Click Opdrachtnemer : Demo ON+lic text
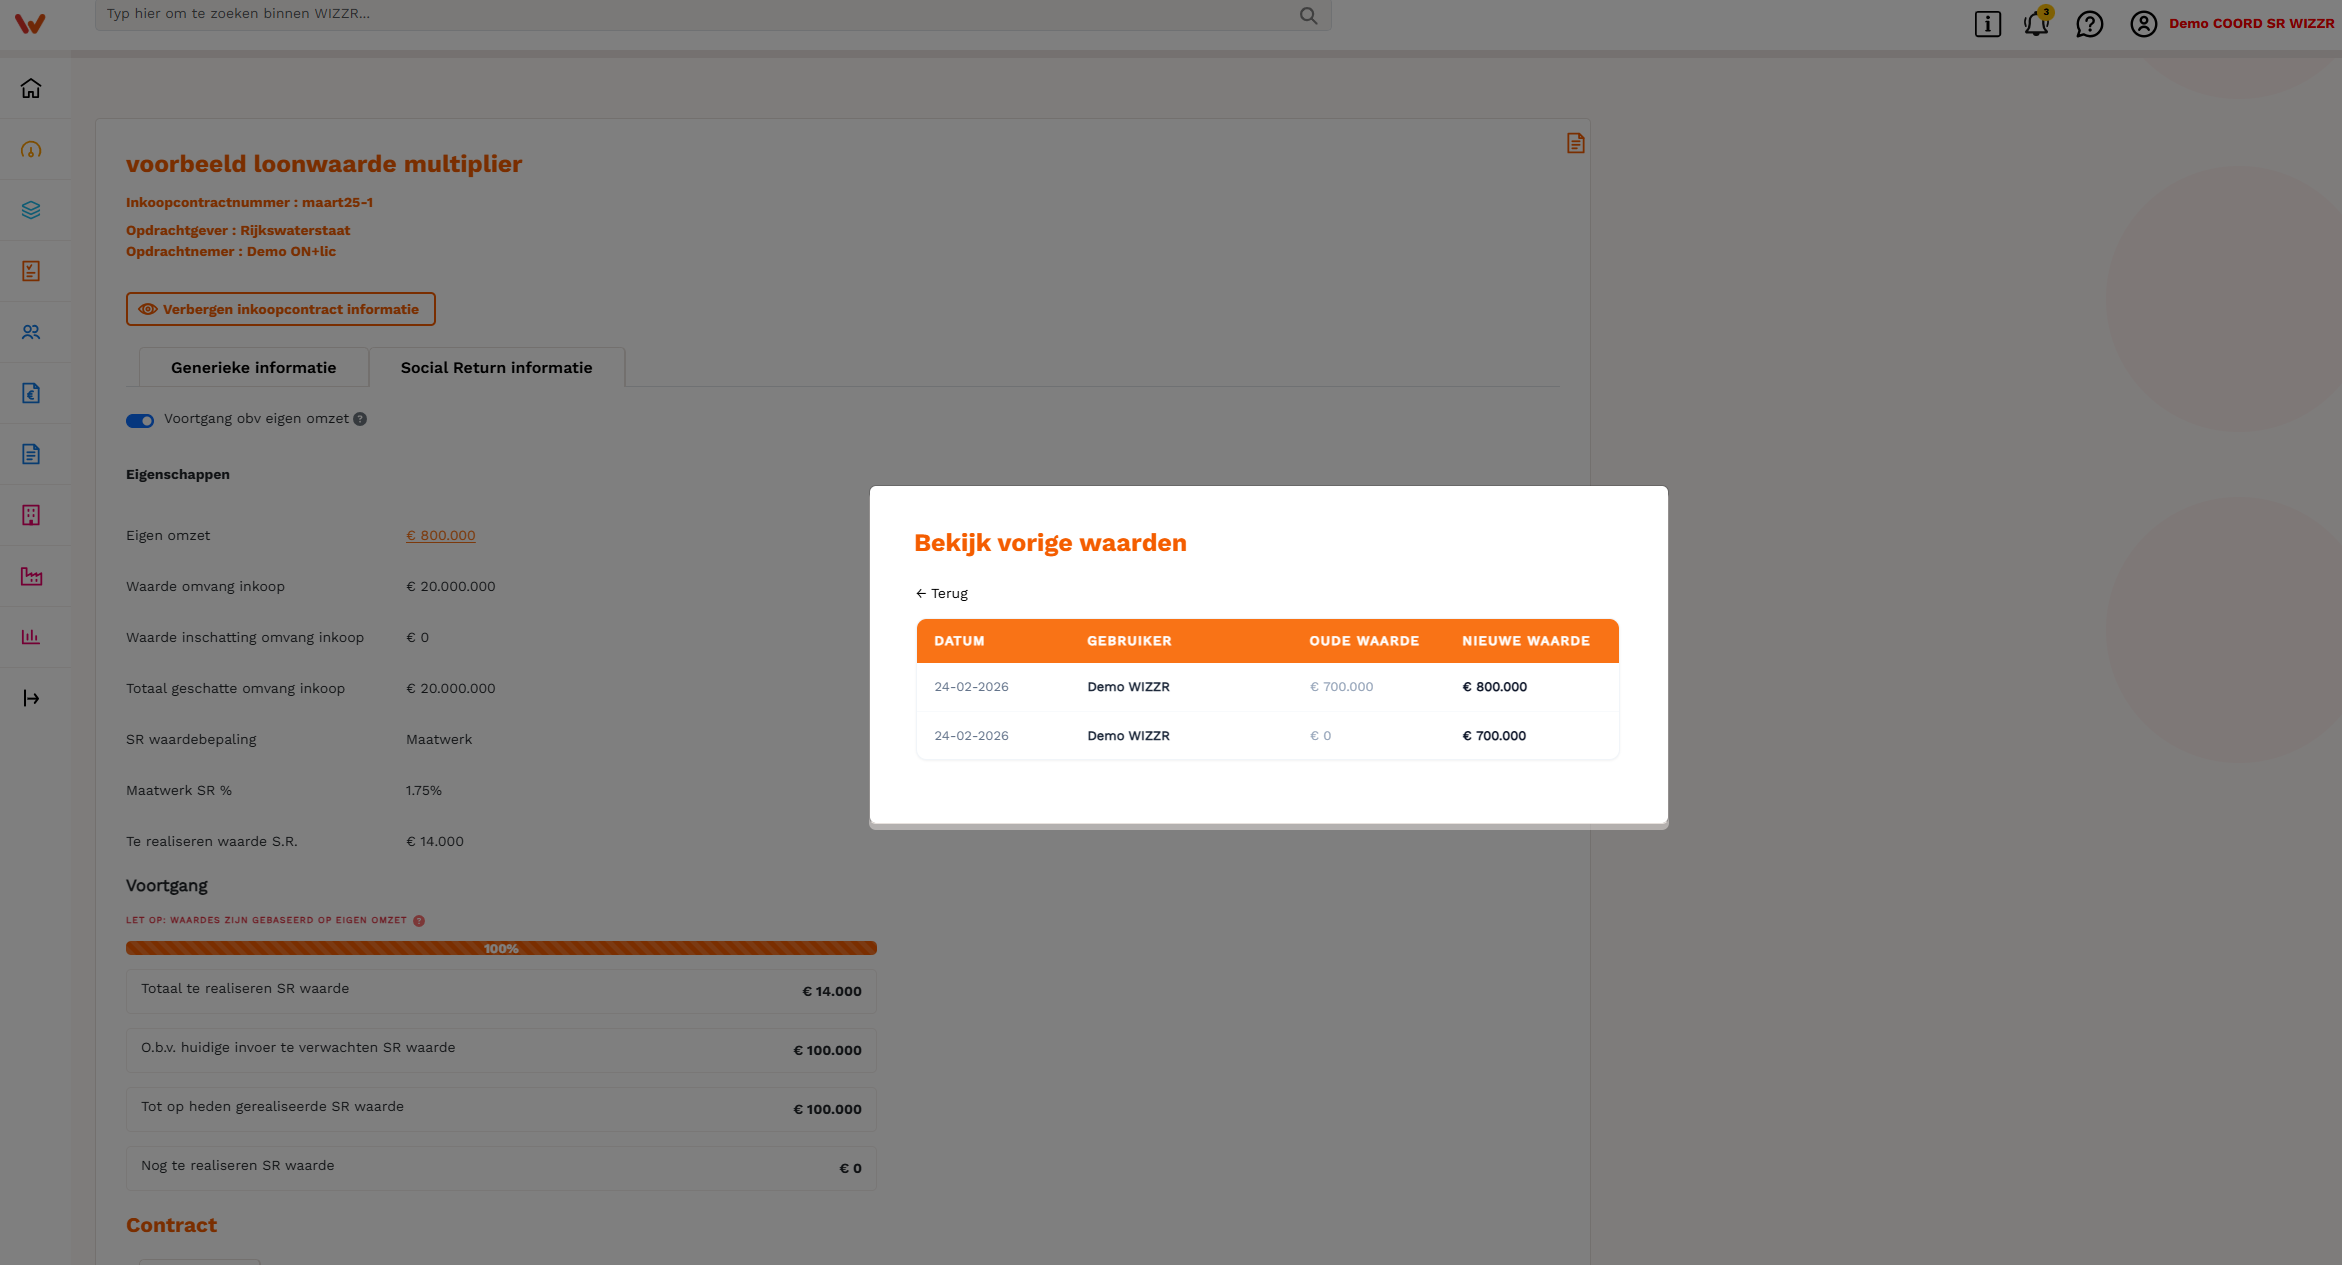 click(x=231, y=251)
